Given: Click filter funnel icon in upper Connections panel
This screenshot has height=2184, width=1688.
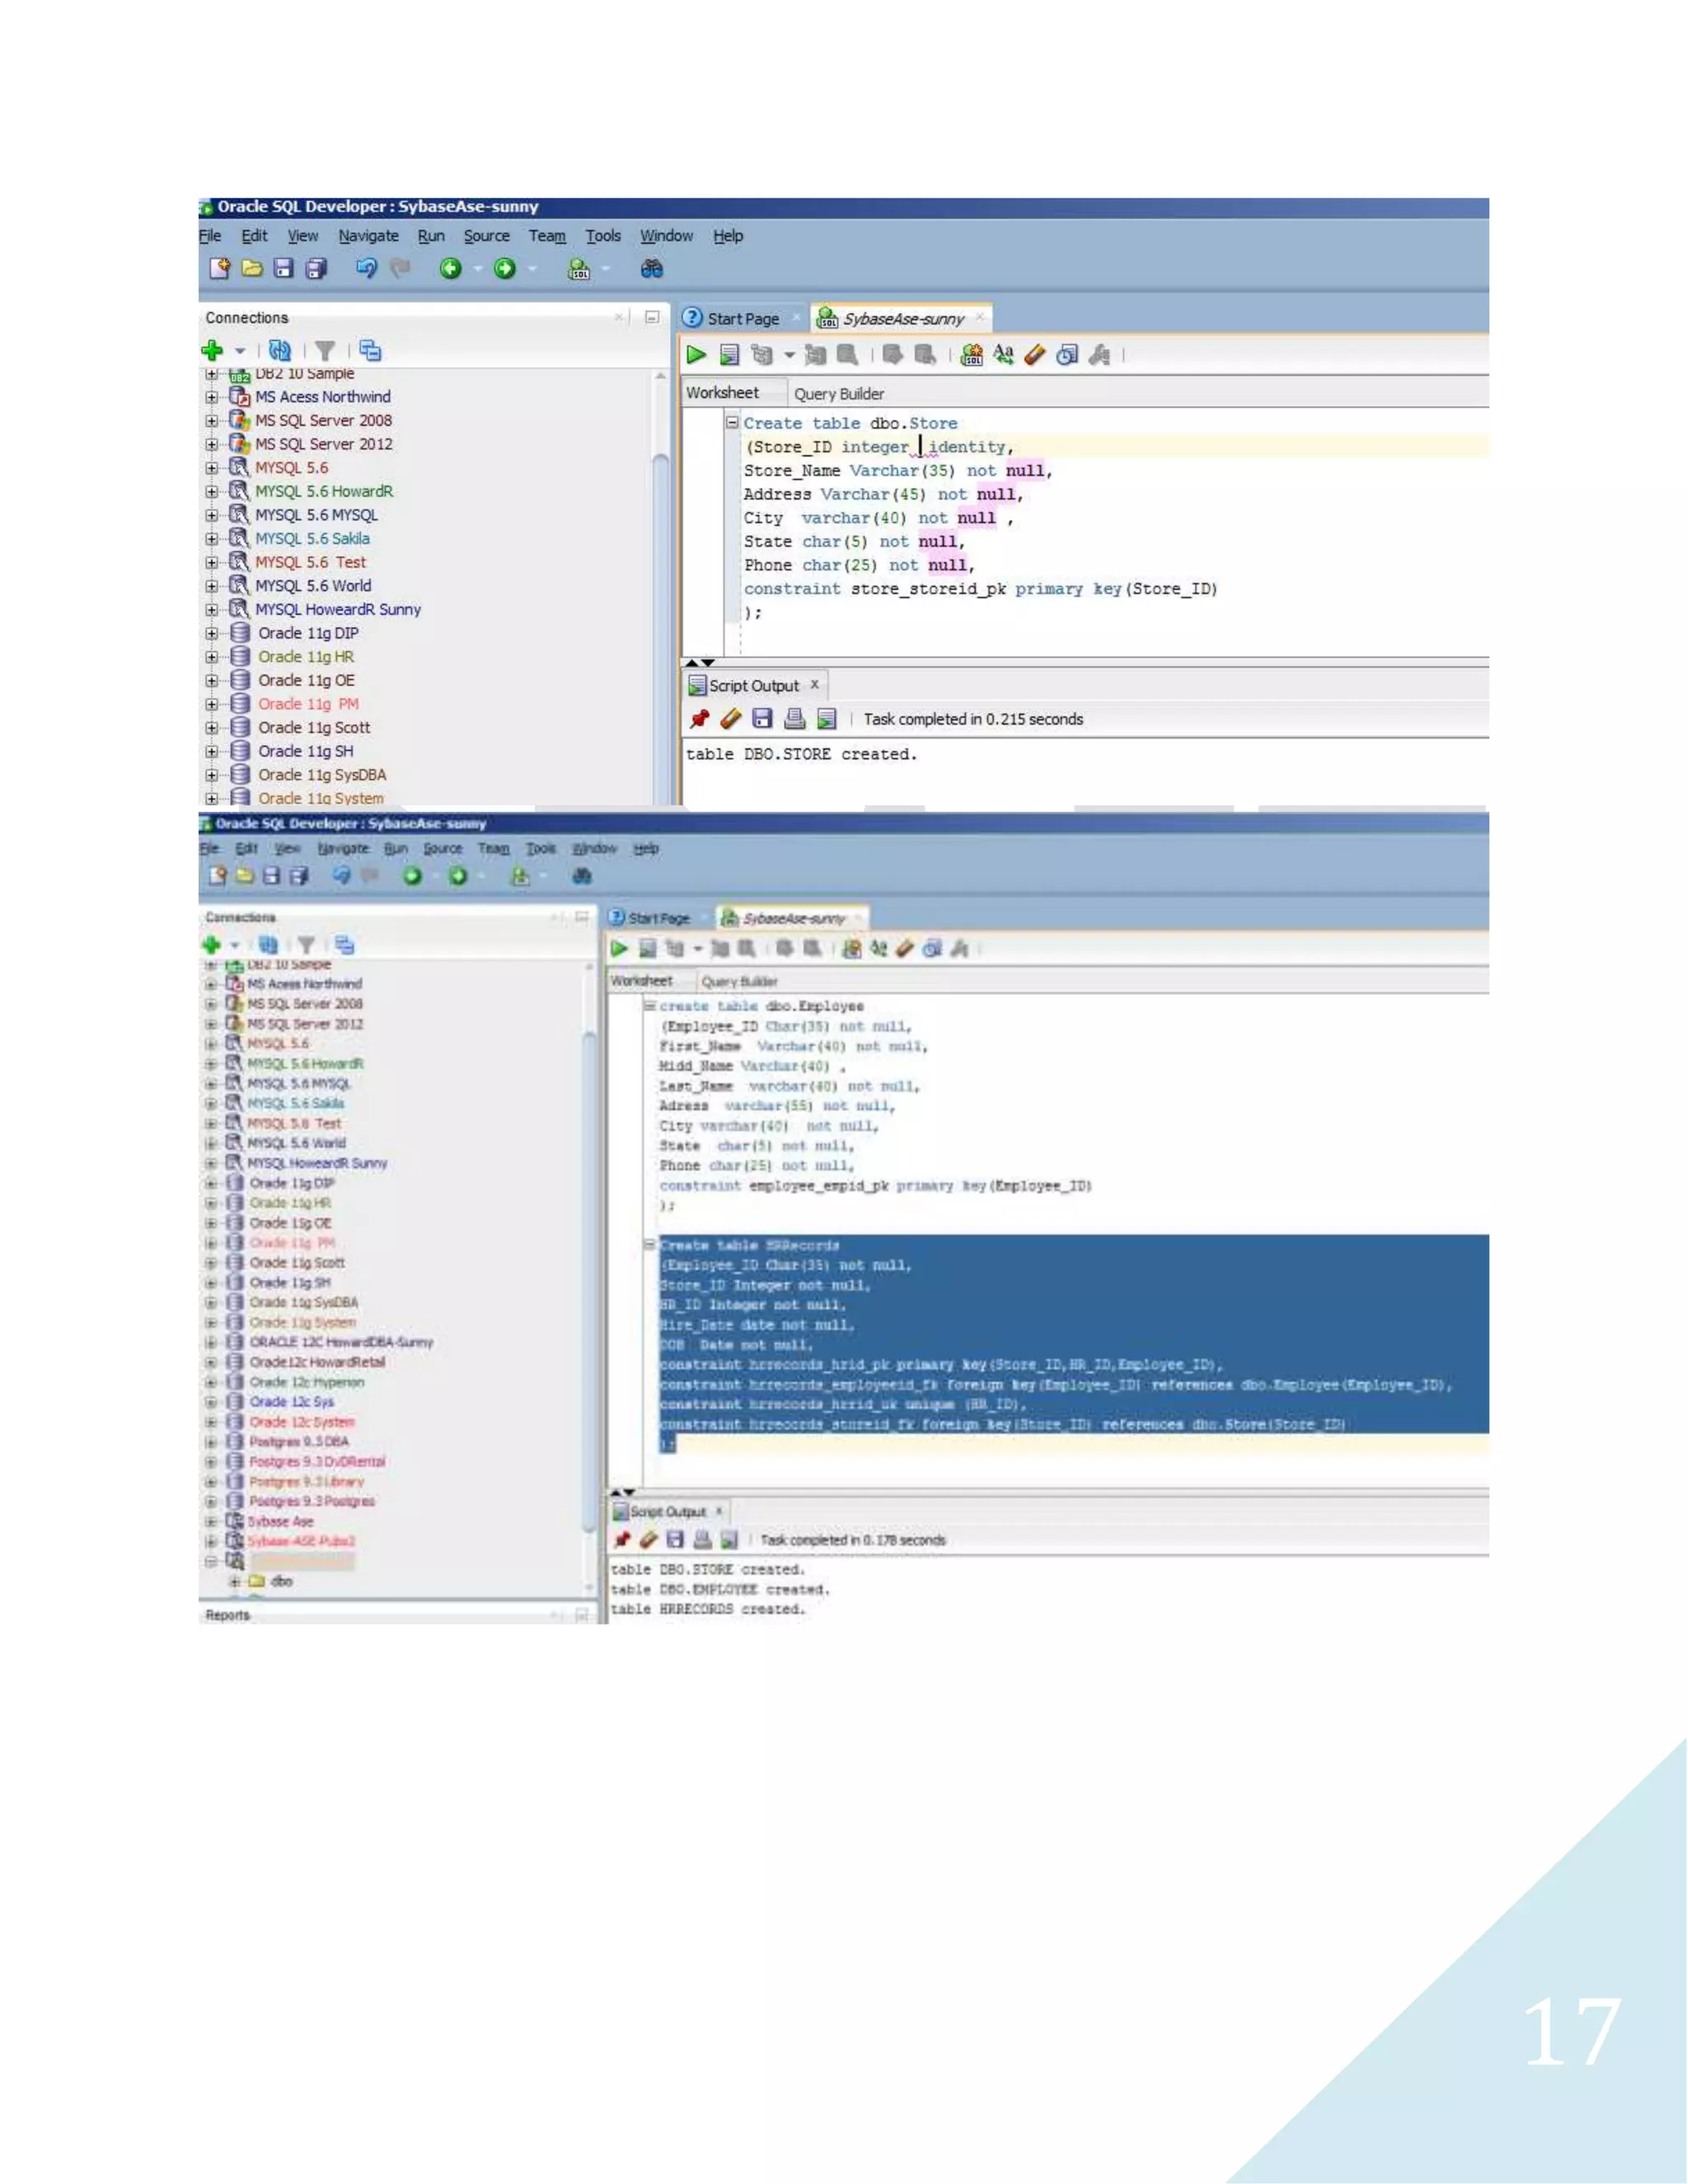Looking at the screenshot, I should click(325, 350).
